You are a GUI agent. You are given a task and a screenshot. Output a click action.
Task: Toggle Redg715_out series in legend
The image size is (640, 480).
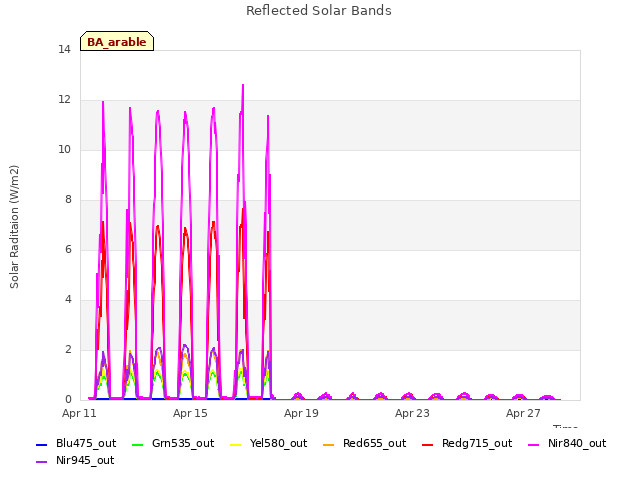467,444
